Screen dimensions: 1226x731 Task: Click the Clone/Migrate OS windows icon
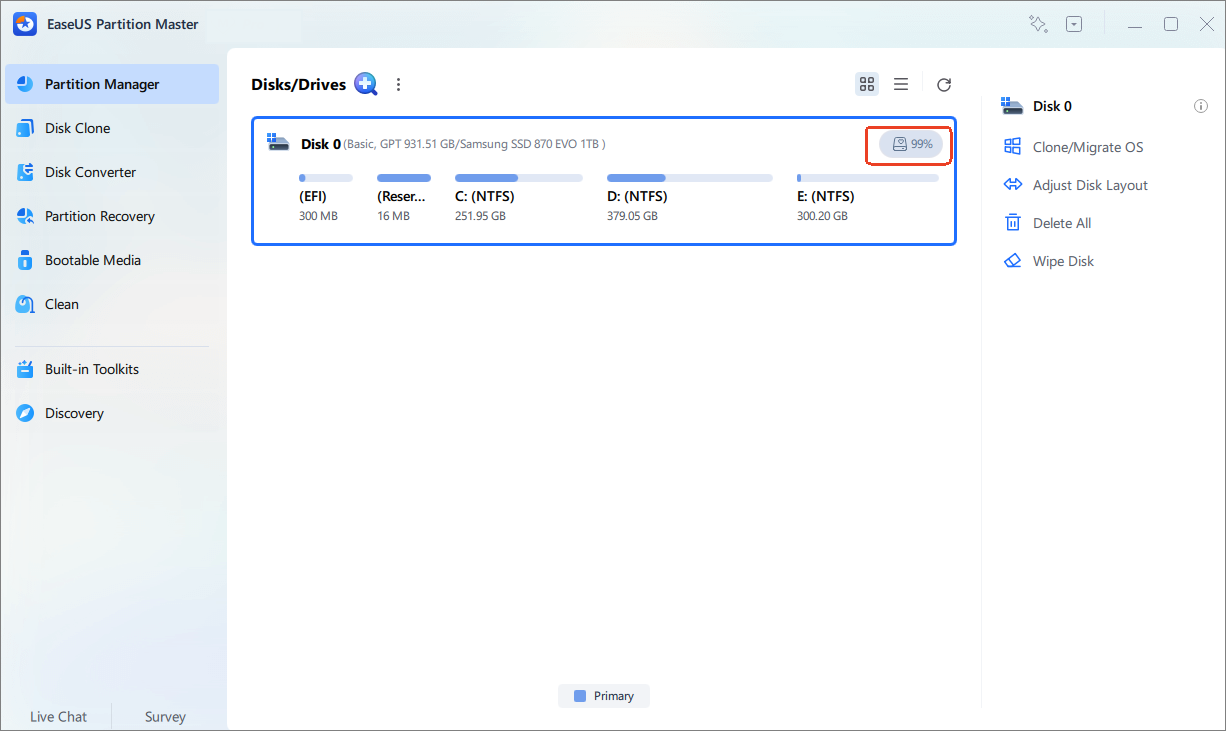(1013, 147)
